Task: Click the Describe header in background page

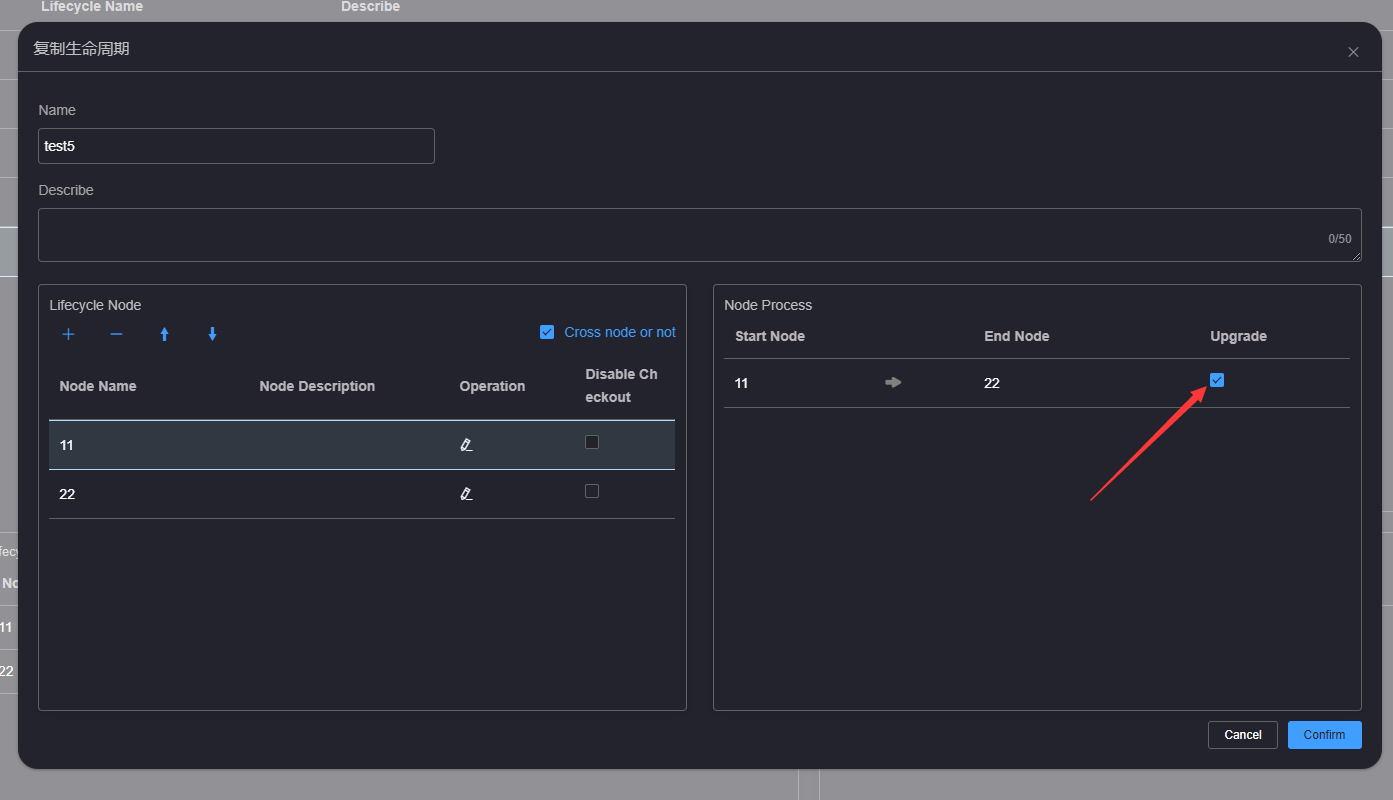Action: tap(370, 7)
